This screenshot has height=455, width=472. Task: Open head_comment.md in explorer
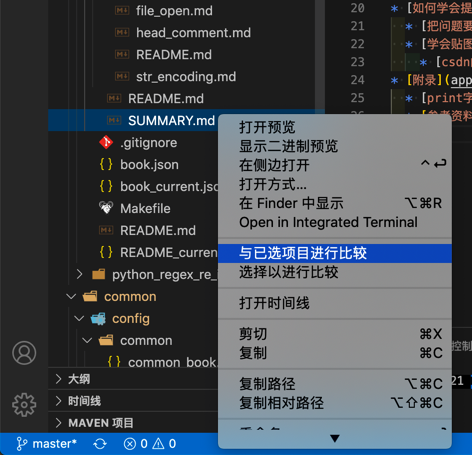click(194, 33)
